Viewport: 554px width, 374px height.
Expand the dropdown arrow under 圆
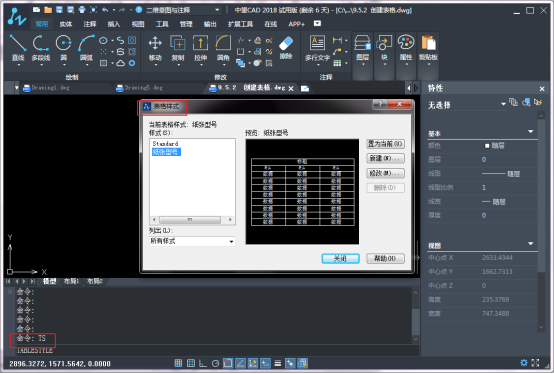click(x=64, y=65)
